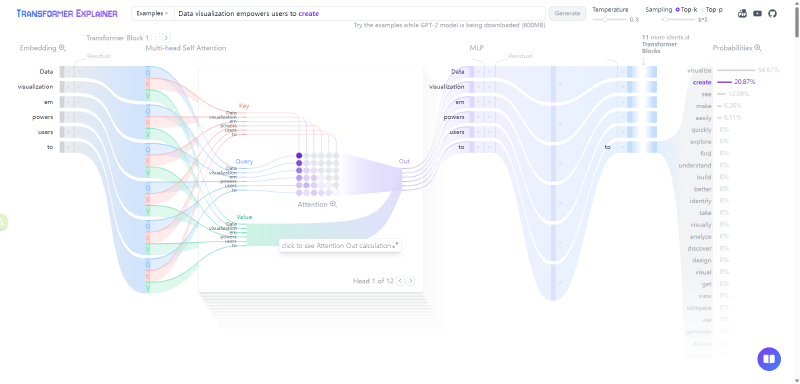Click the Attention magnifier zoom icon

333,204
